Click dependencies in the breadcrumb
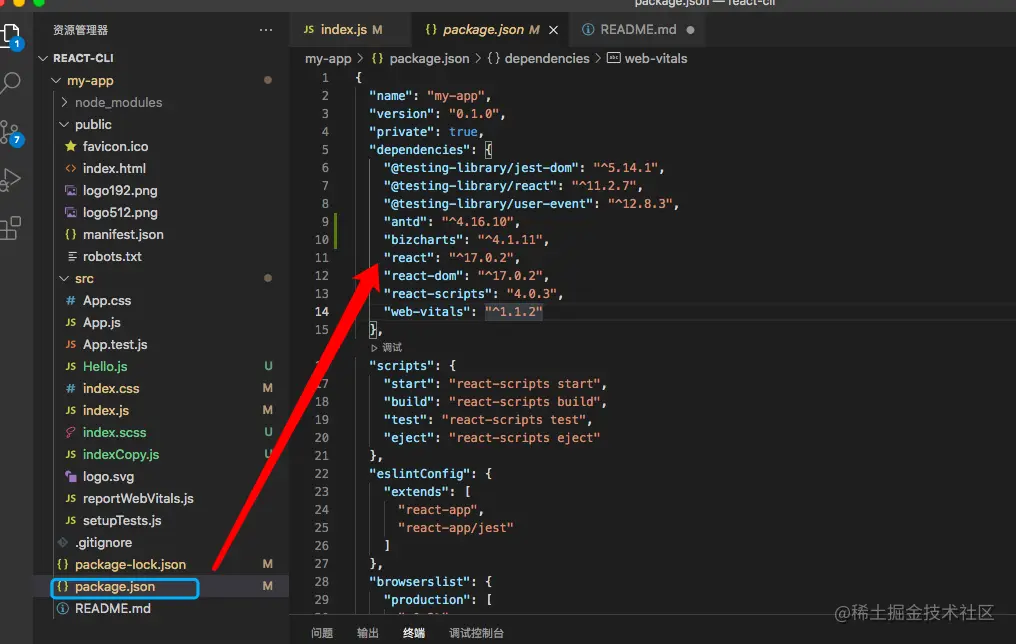 coord(546,58)
